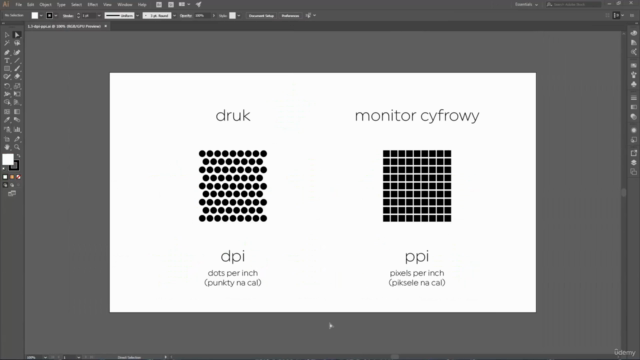Select the Shape Builder tool
The width and height of the screenshot is (640, 360).
pos(7,102)
